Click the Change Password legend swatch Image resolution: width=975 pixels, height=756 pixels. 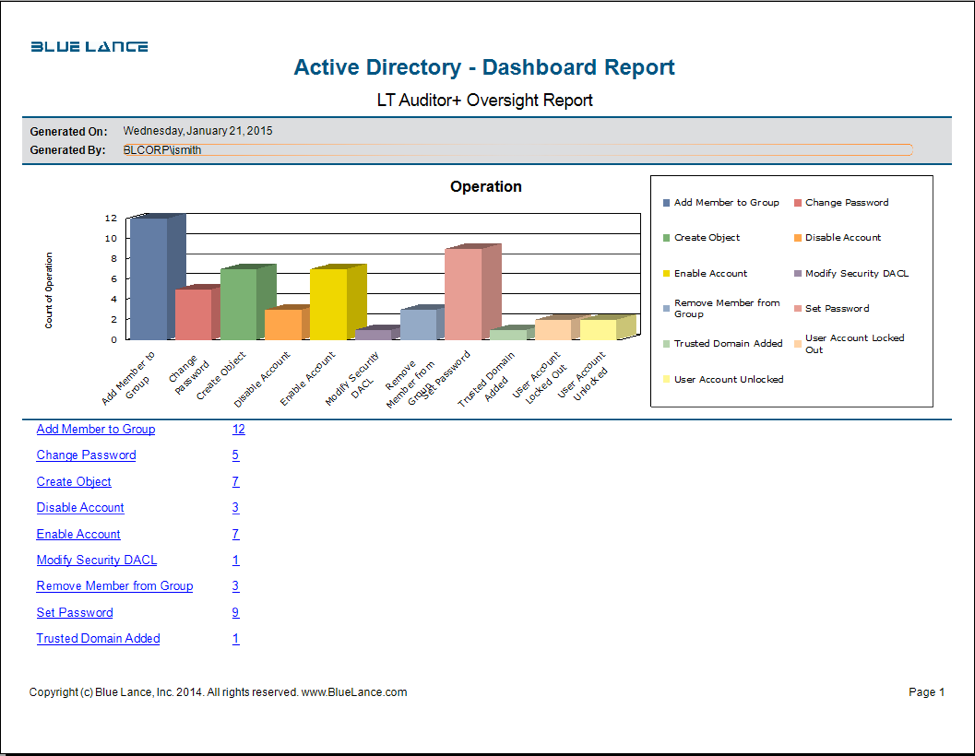click(x=798, y=203)
